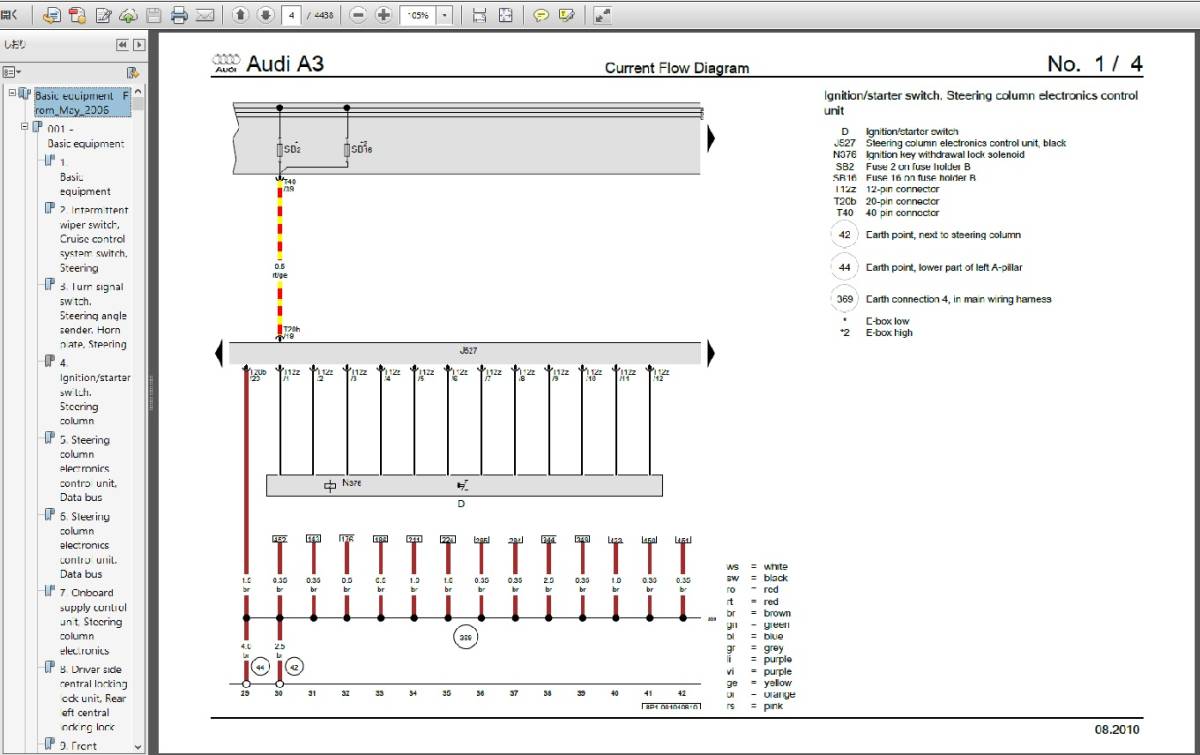The image size is (1200, 755).
Task: Select the highlight text tool
Action: click(567, 15)
